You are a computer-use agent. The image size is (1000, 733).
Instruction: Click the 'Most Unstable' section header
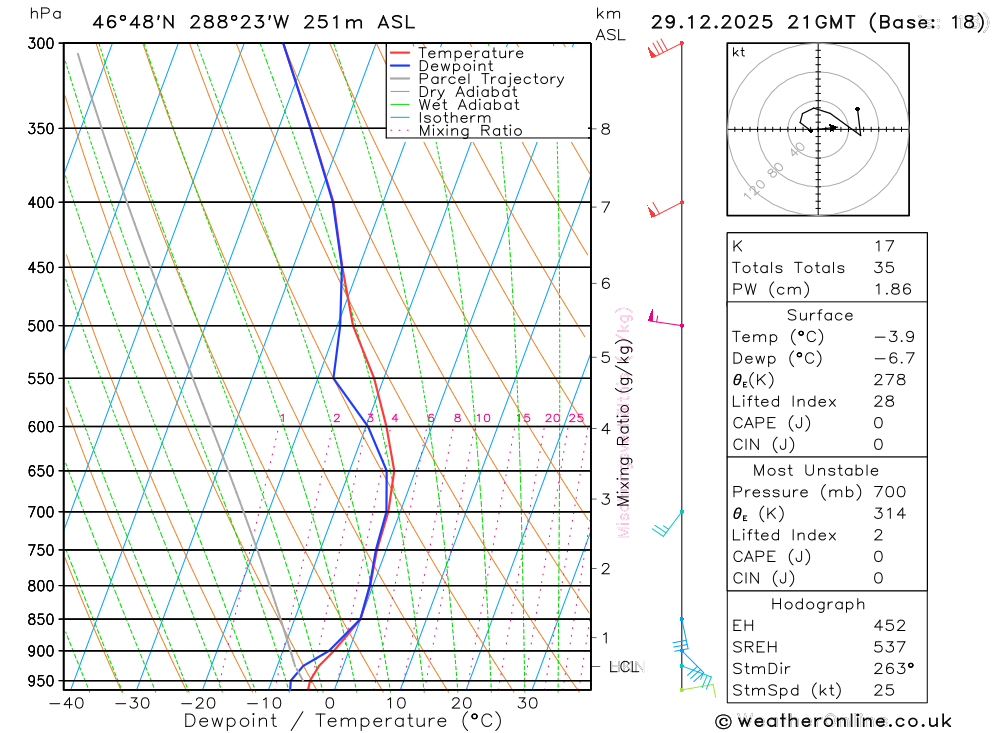(x=816, y=471)
